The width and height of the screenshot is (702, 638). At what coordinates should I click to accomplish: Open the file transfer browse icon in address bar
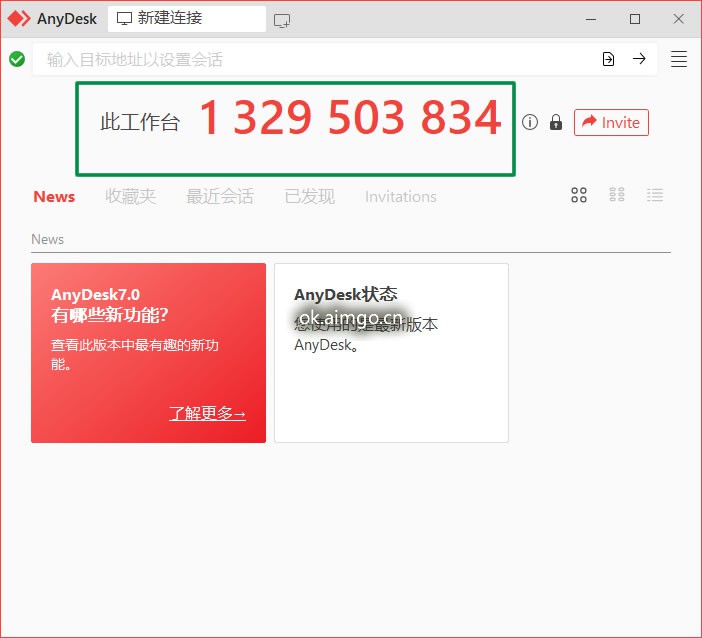point(608,59)
